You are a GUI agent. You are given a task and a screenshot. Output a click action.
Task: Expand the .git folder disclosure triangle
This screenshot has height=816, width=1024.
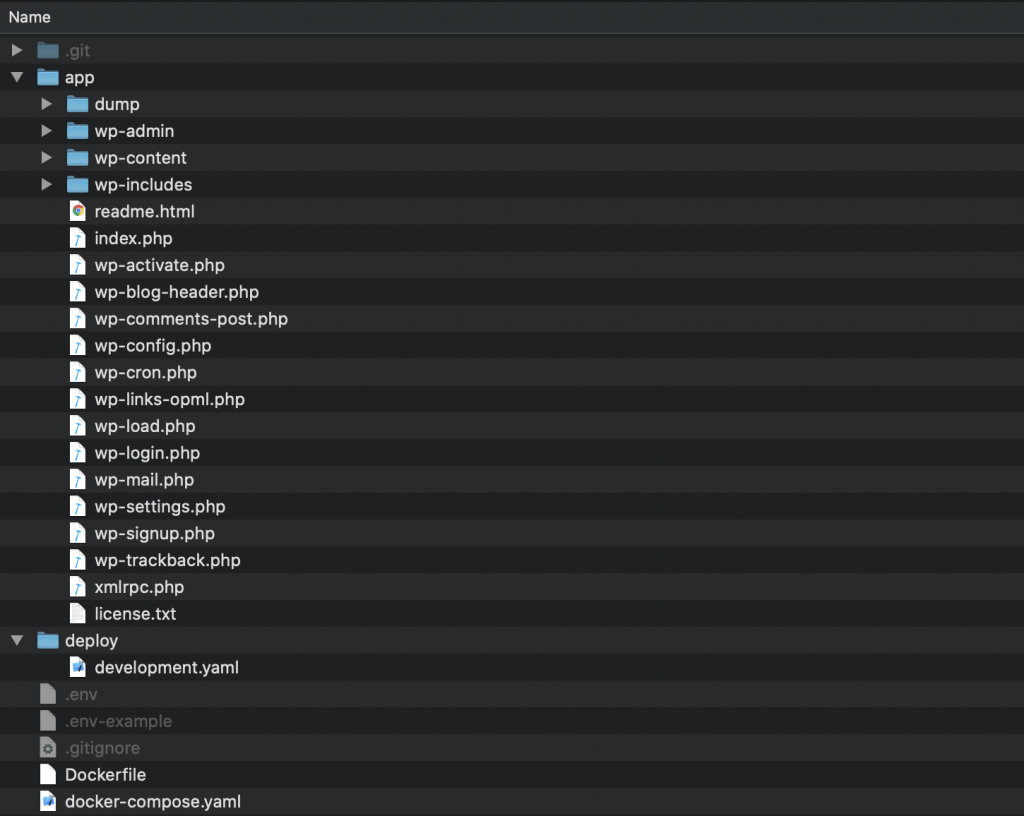point(17,50)
